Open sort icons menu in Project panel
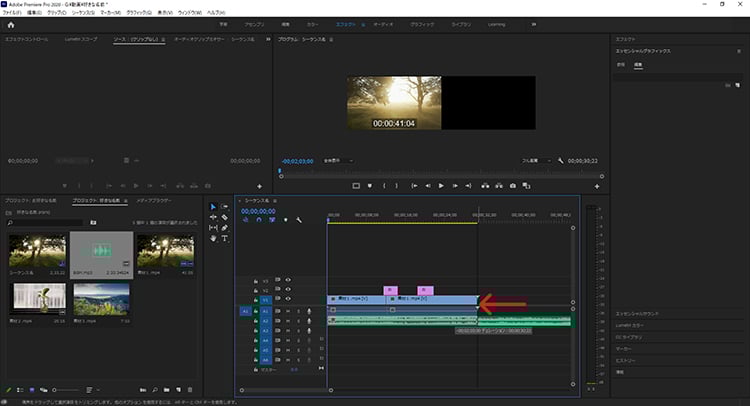750x406 pixels. click(x=91, y=390)
